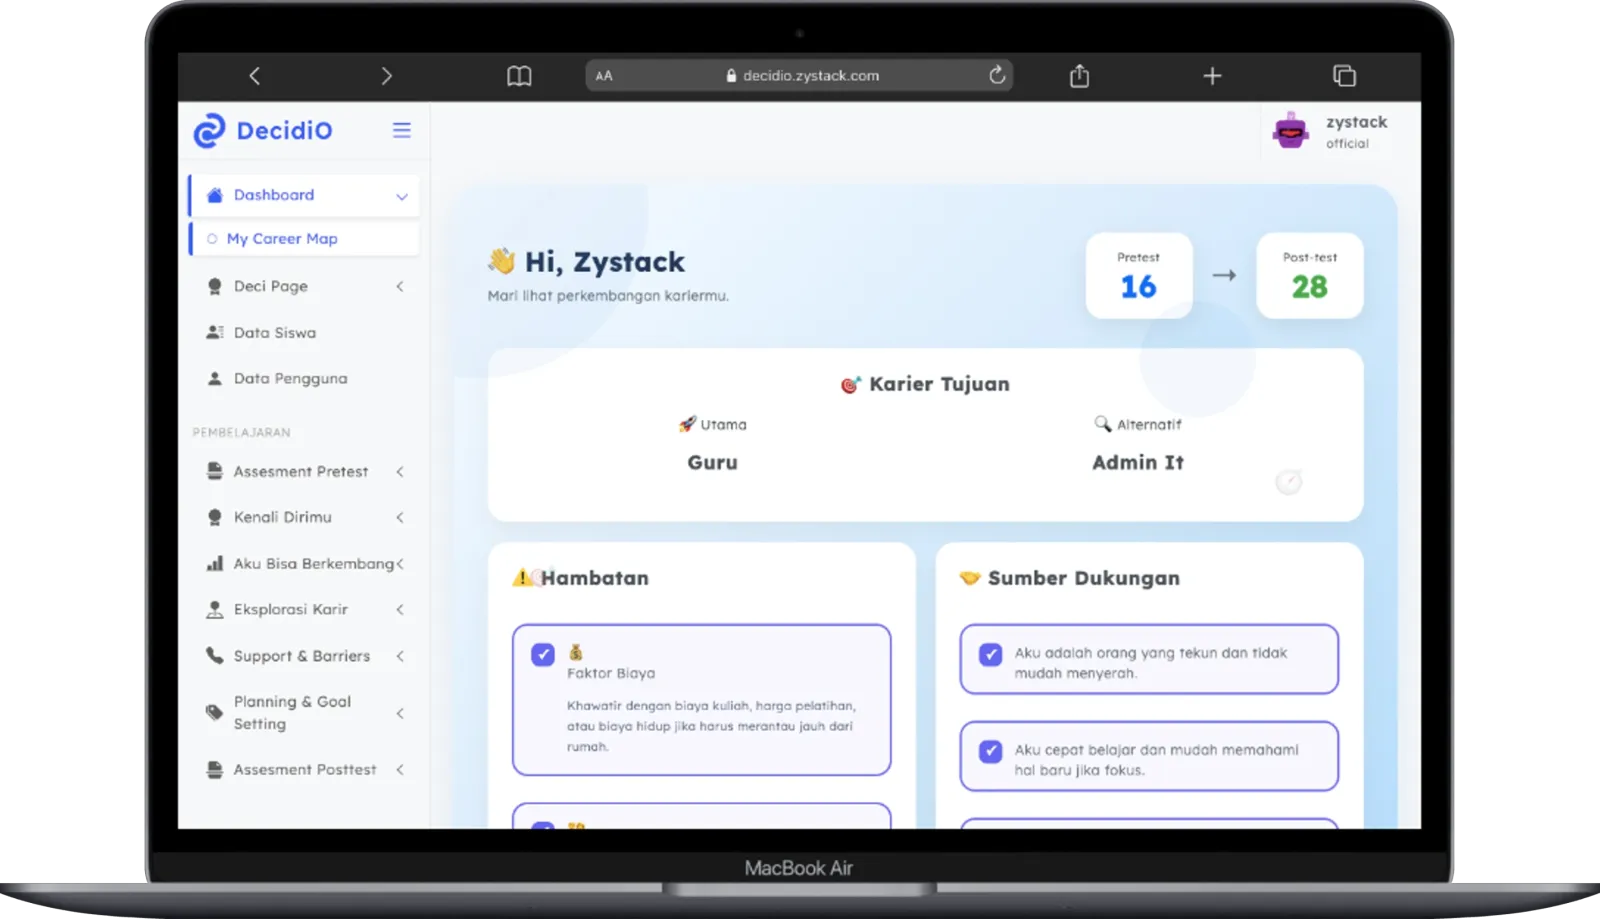The height and width of the screenshot is (919, 1600).
Task: Click the decidio.zystack.com address bar
Action: (x=799, y=76)
